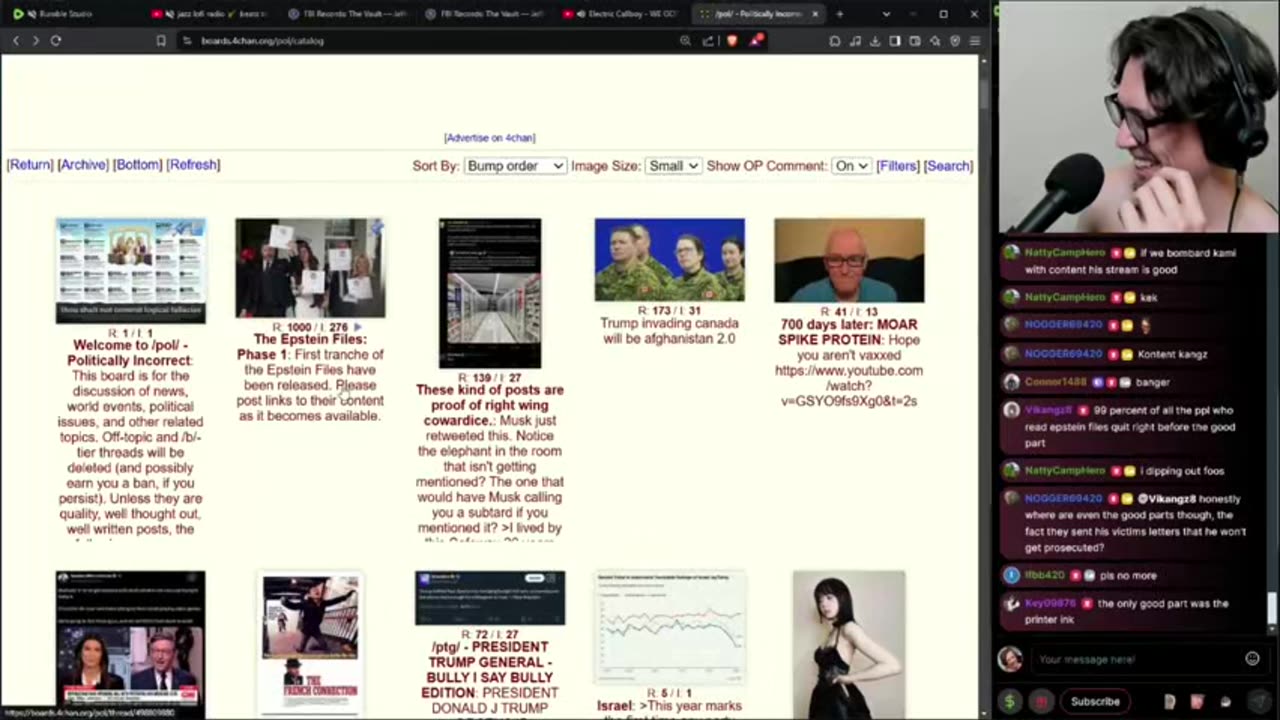Open the browser hamburger main menu

974,41
